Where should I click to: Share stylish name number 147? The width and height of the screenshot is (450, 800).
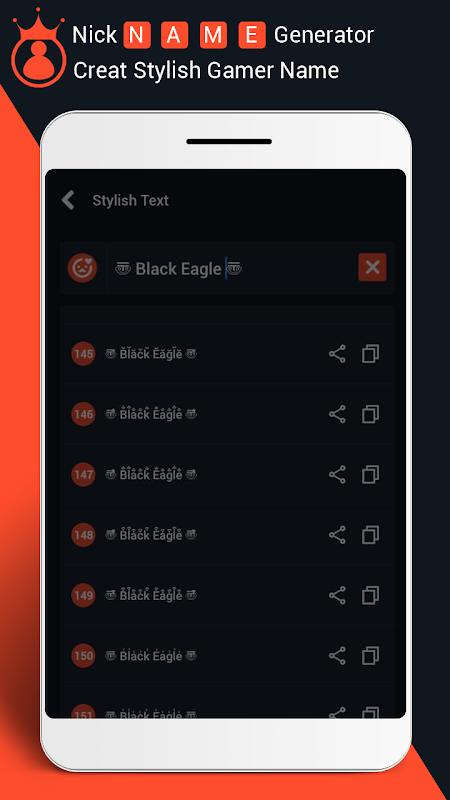click(337, 474)
